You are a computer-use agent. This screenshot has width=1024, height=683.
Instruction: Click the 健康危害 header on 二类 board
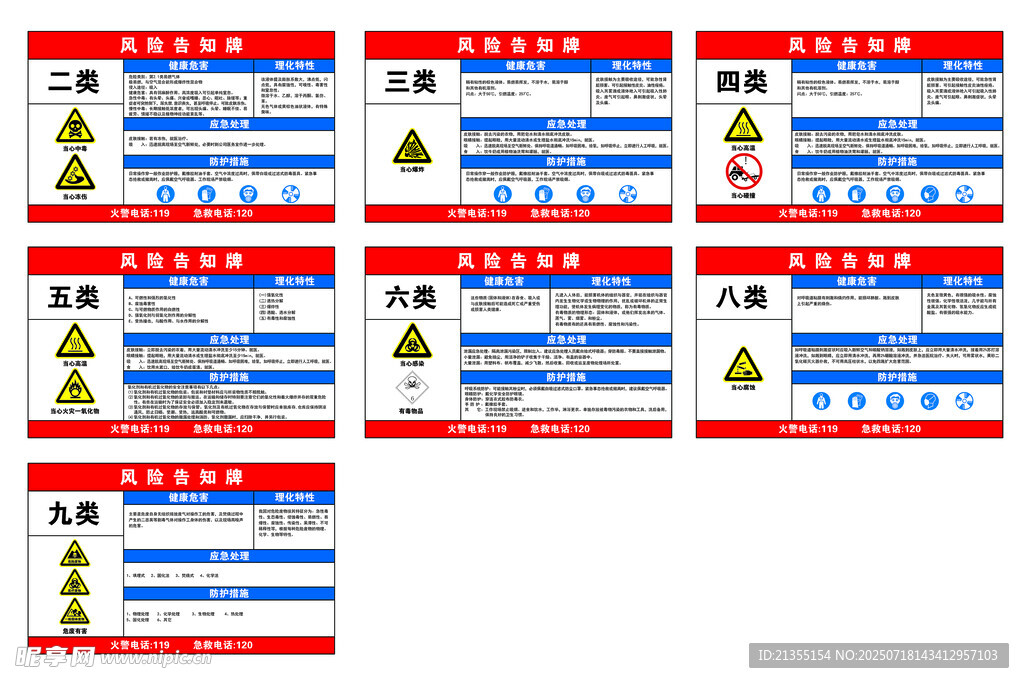[188, 65]
